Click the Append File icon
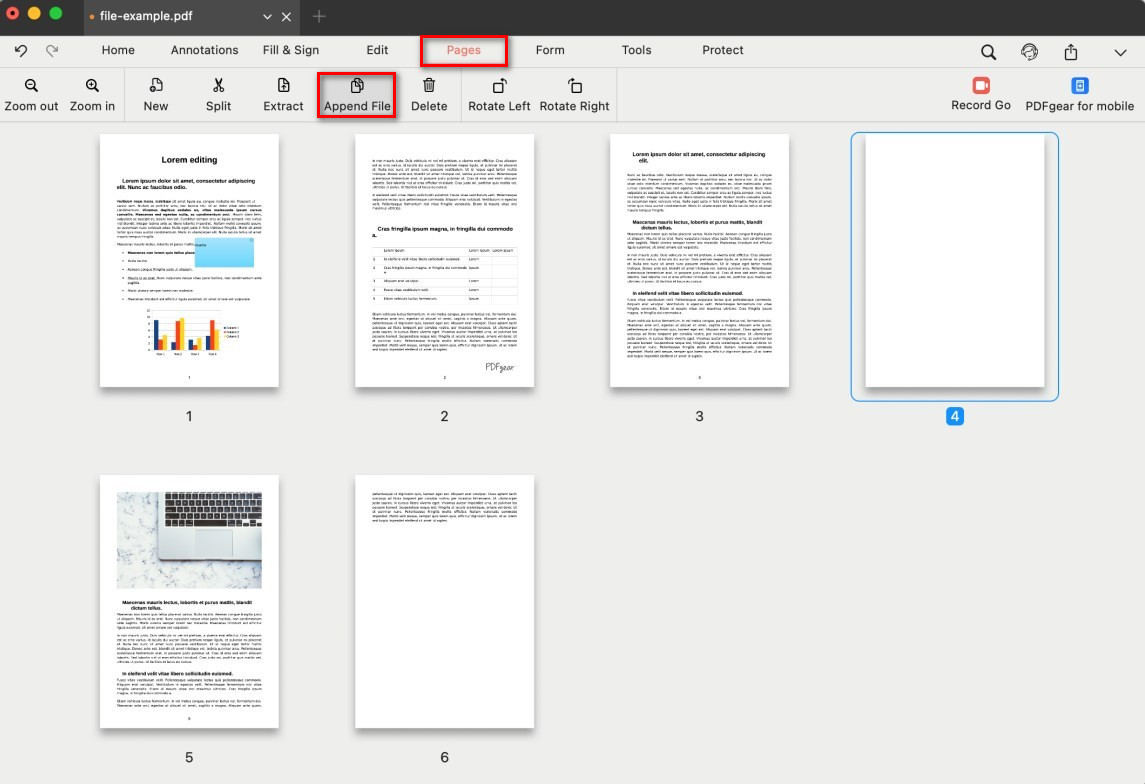This screenshot has height=784, width=1145. point(357,87)
